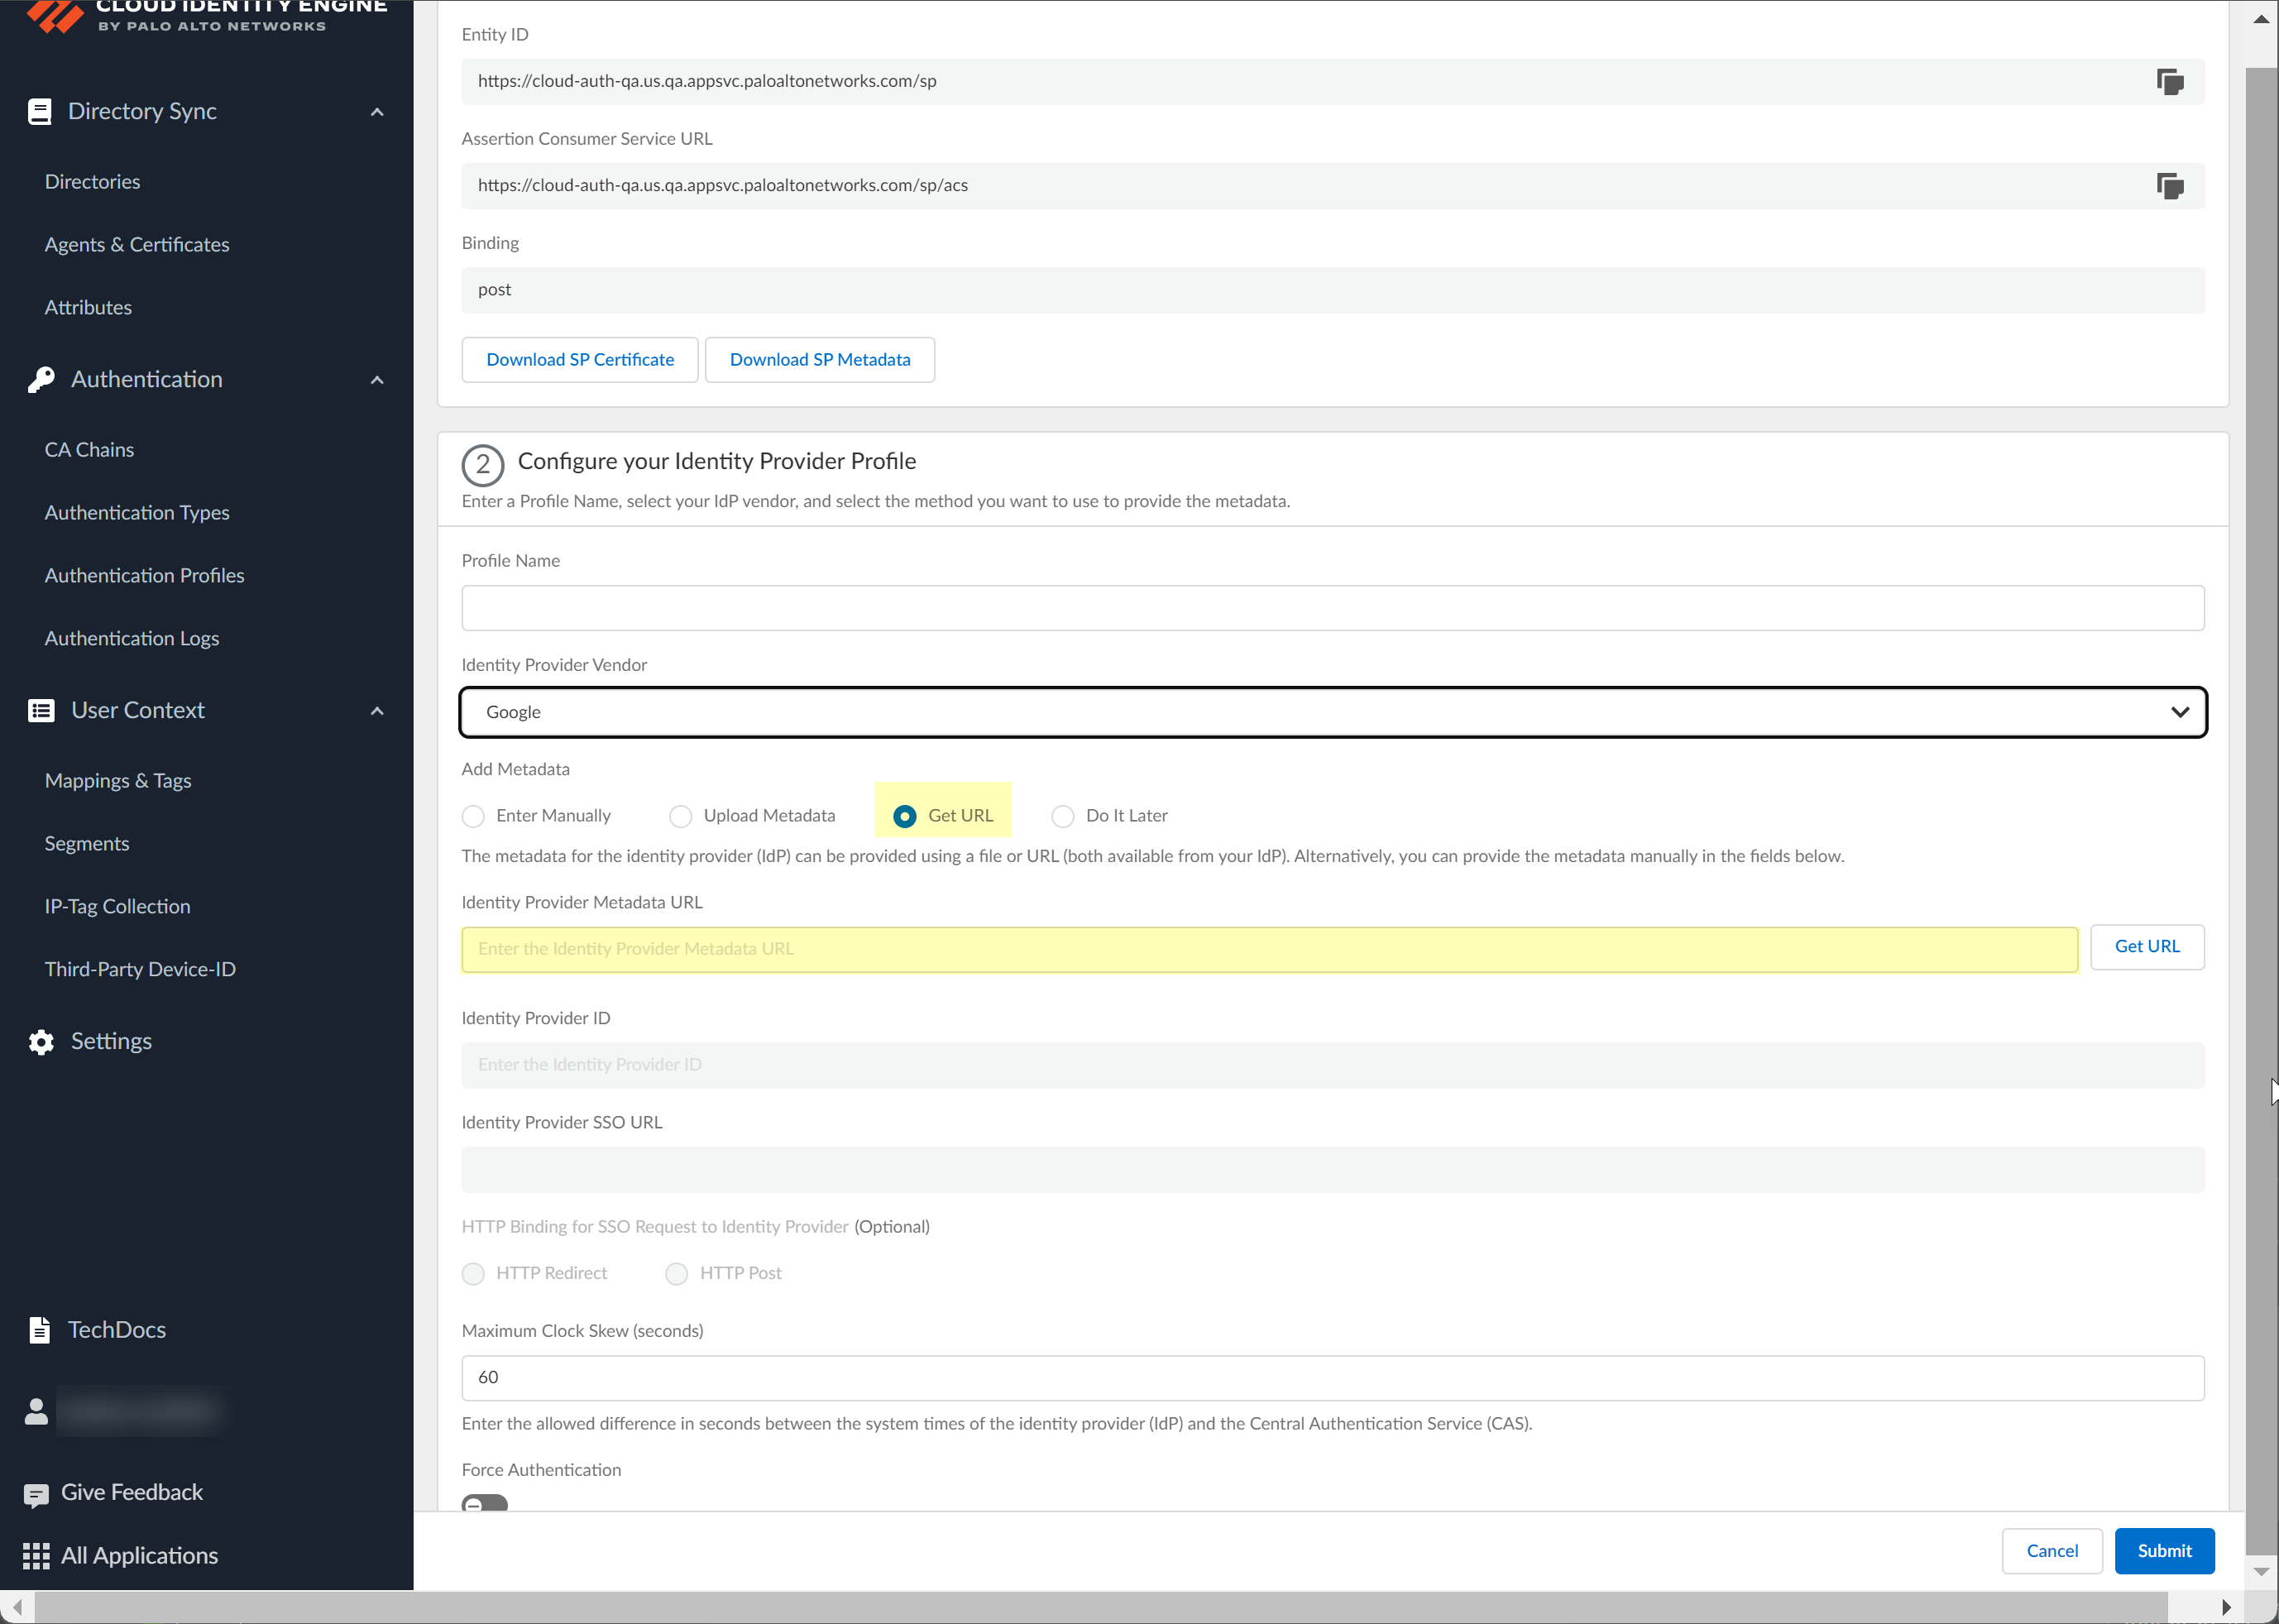This screenshot has width=2279, height=1624.
Task: Collapse the Directory Sync section
Action: (x=377, y=111)
